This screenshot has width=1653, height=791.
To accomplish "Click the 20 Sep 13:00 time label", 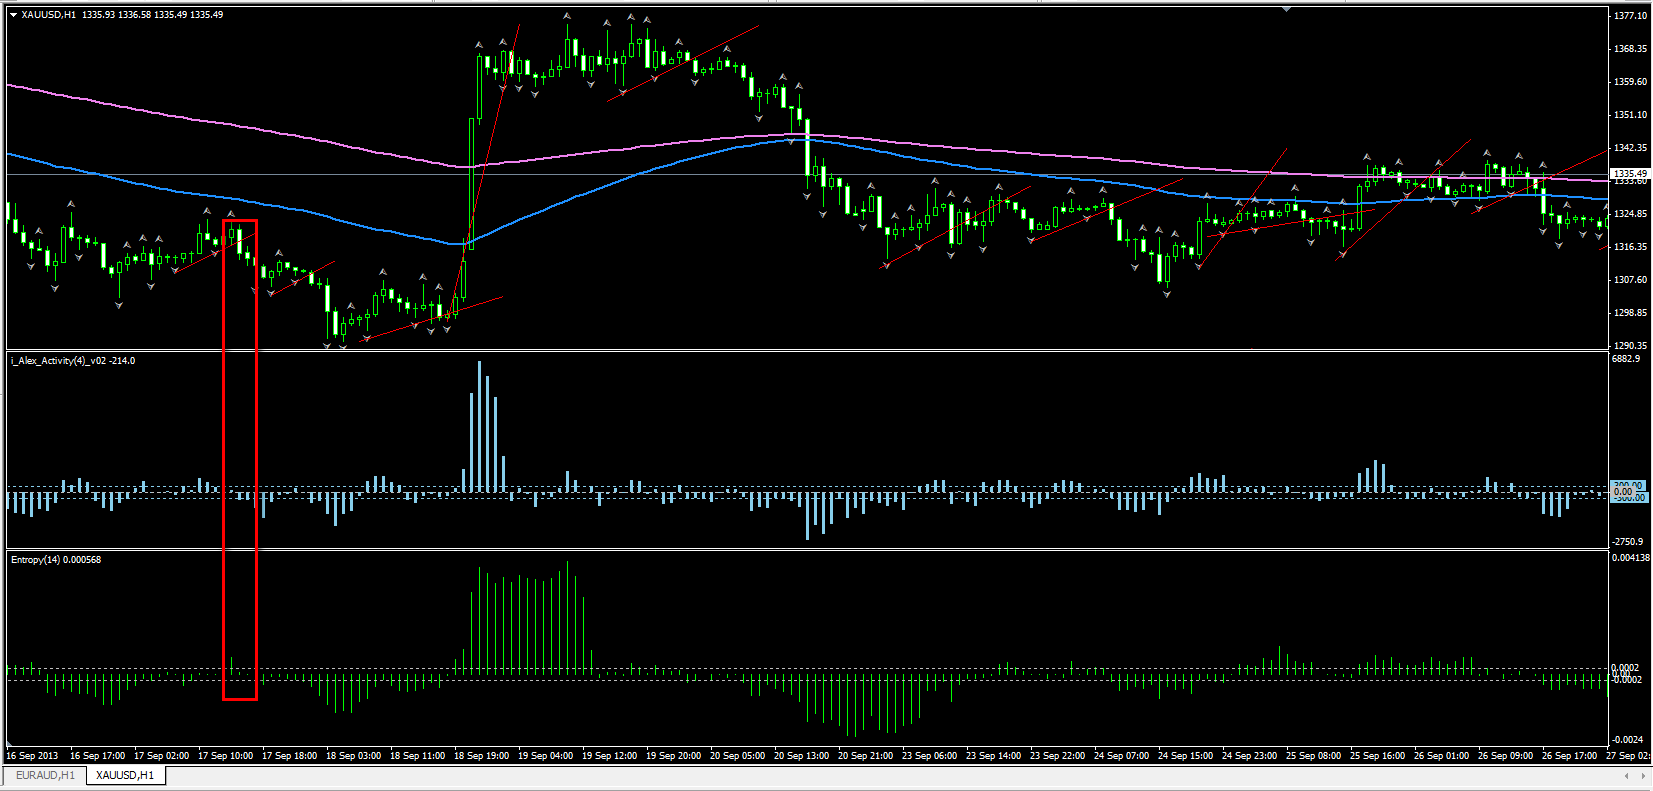I will 801,756.
